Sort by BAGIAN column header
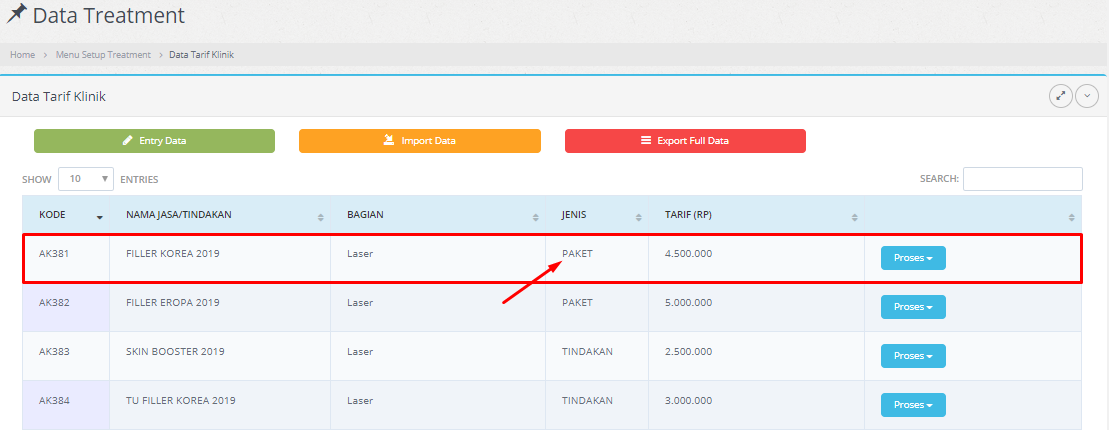Image resolution: width=1109 pixels, height=430 pixels. click(x=438, y=215)
